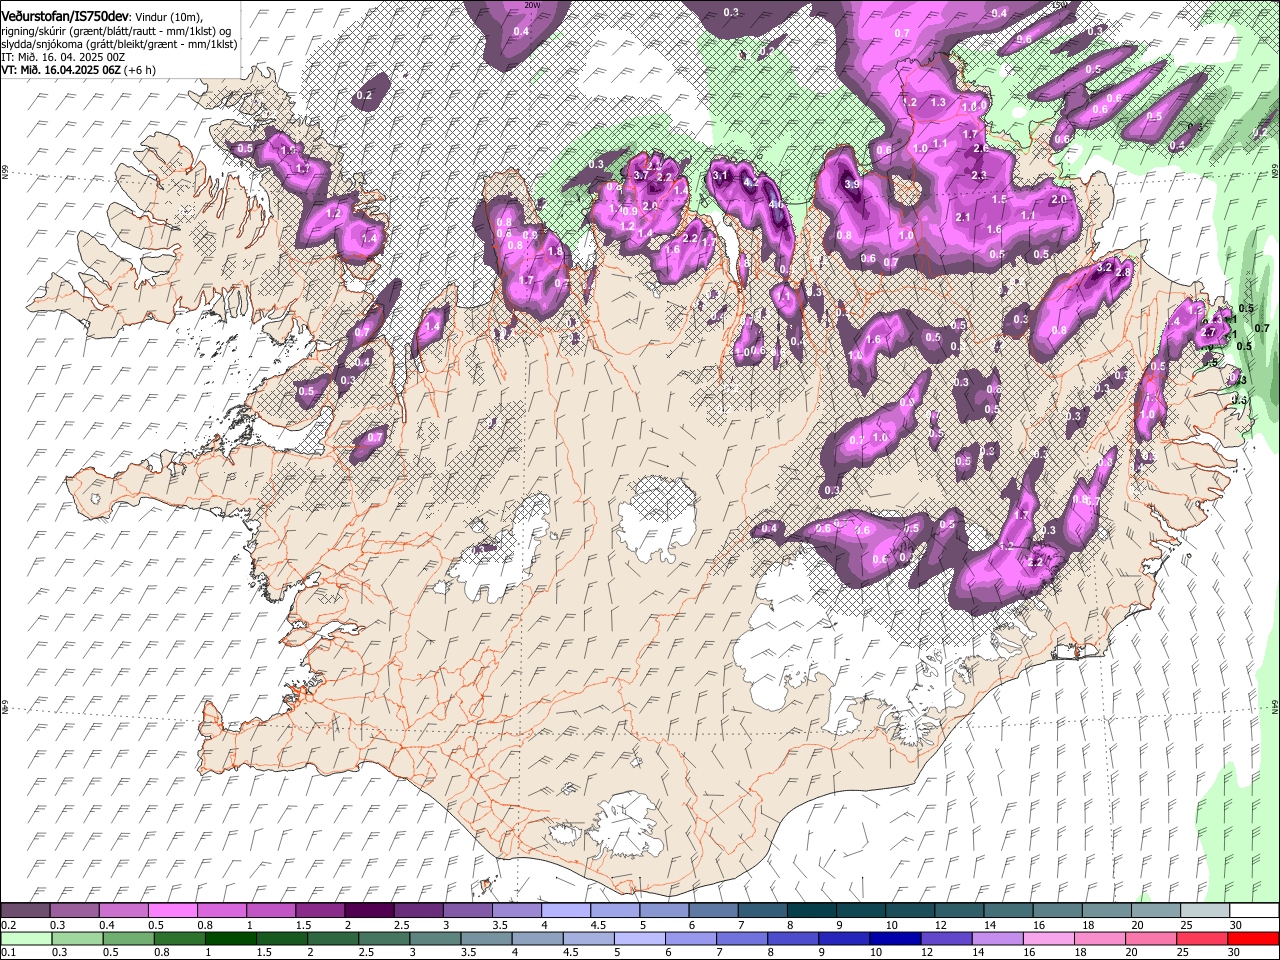Click the 14–16 grey-teal swatch in snow legend
This screenshot has height=960, width=1280.
[x=1009, y=911]
